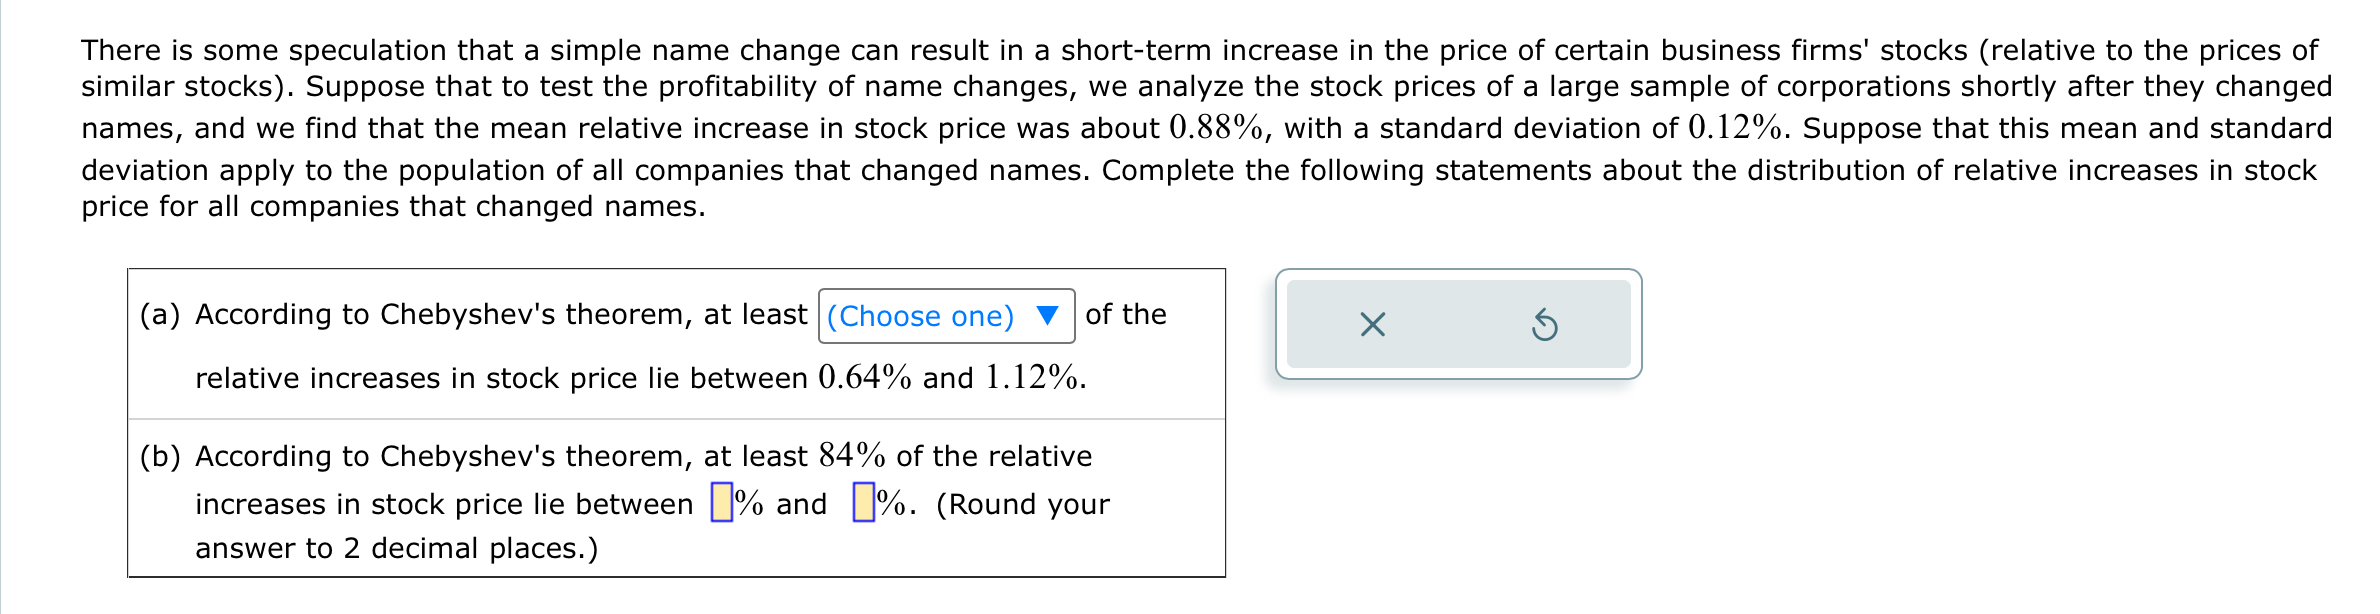Select the yellow input field before the first %

[722, 502]
